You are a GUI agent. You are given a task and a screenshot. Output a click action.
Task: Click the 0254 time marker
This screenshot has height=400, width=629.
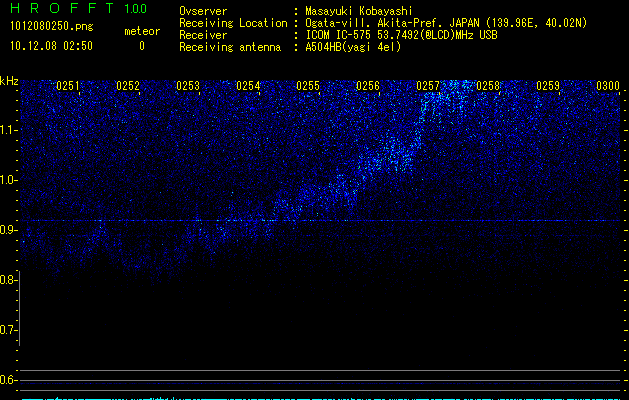pyautogui.click(x=248, y=86)
